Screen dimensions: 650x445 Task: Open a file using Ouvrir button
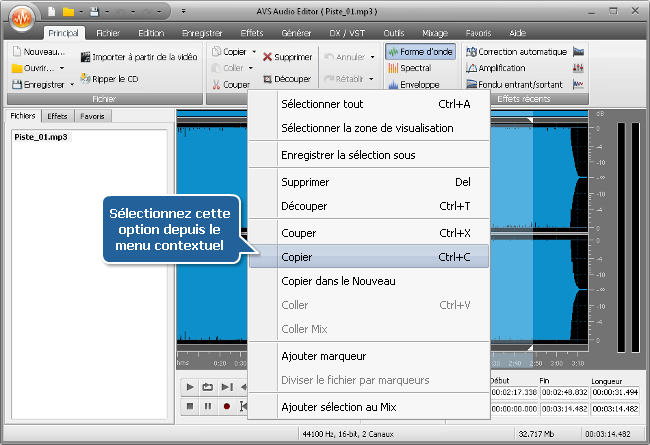pos(33,68)
